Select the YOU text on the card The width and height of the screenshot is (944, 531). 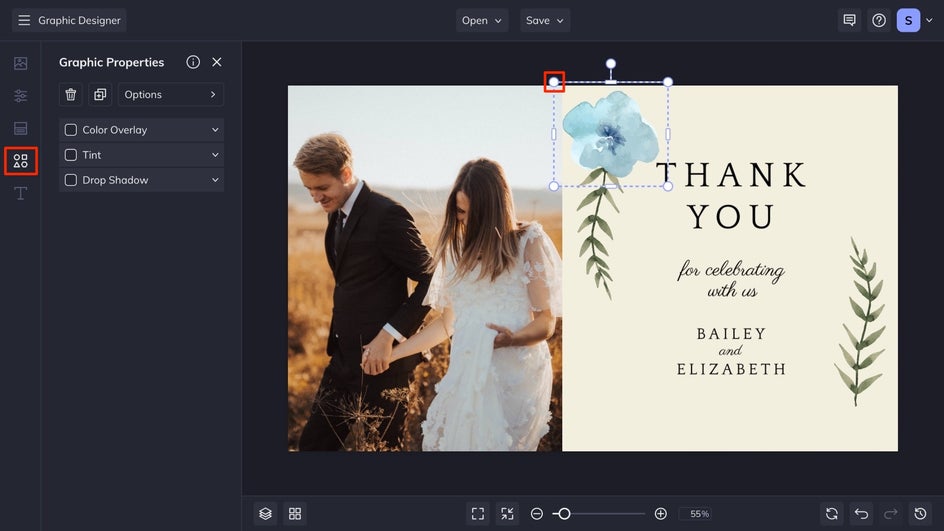coord(731,217)
